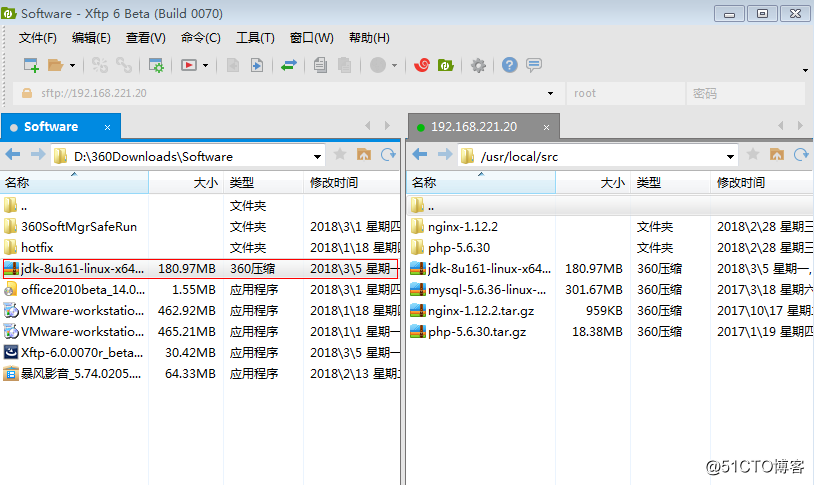Close the 192.168.221.20 tab
This screenshot has height=485, width=814.
click(546, 127)
